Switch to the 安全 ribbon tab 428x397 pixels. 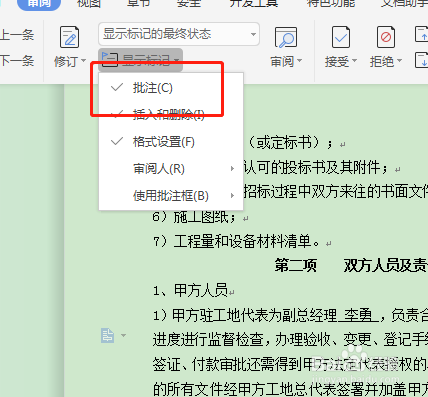pos(189,3)
